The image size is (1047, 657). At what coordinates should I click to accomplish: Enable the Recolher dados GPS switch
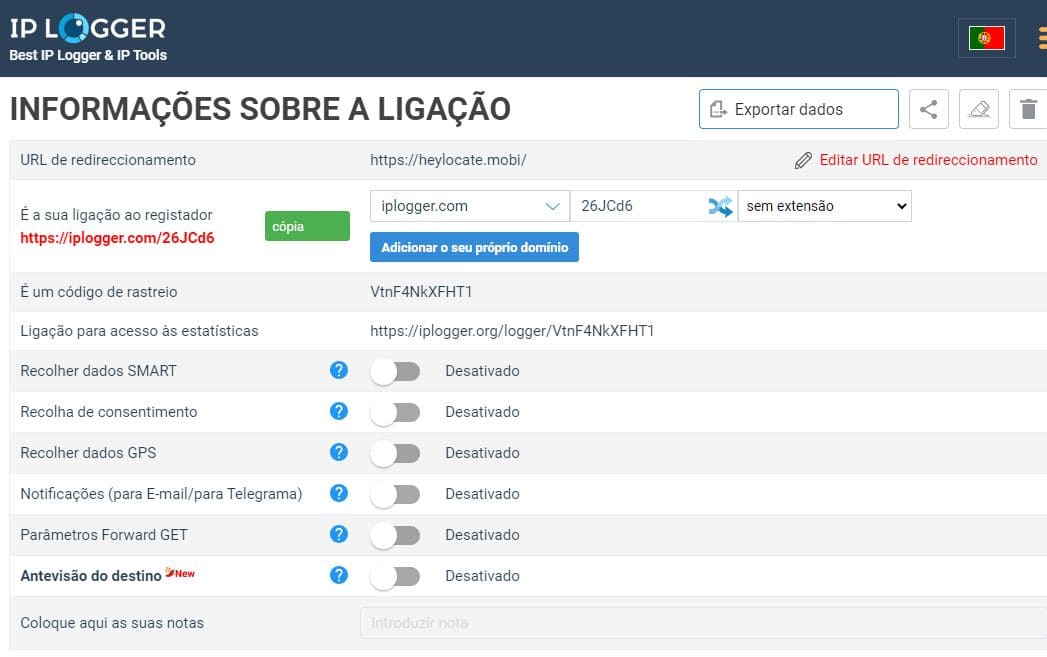pos(395,453)
